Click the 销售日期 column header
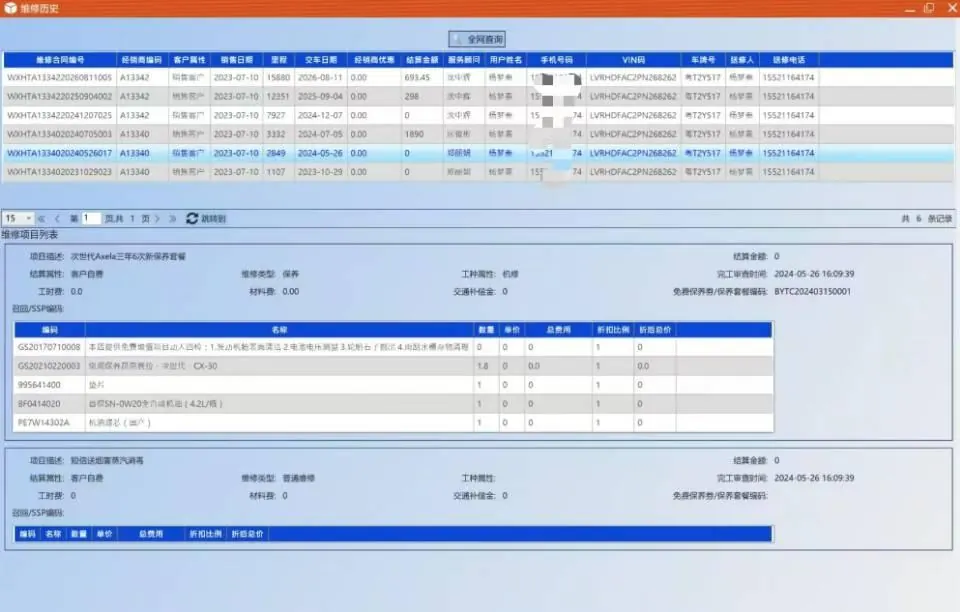This screenshot has height=612, width=960. 236,60
